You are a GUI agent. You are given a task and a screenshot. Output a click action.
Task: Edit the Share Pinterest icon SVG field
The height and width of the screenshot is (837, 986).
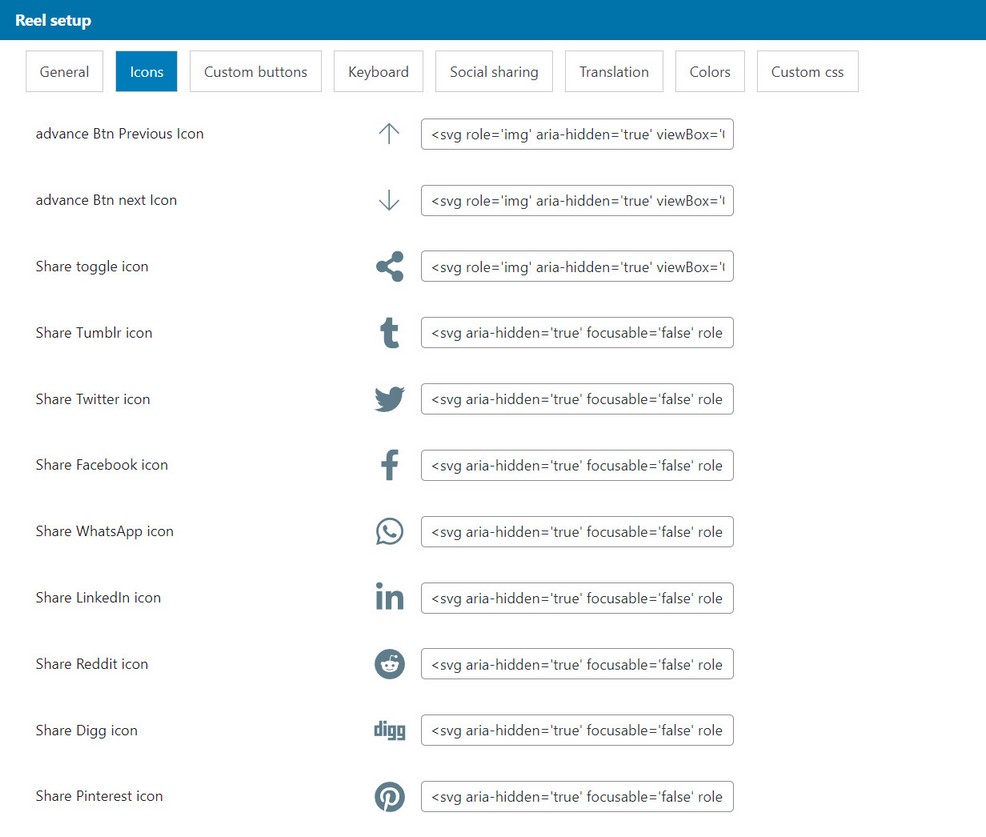coord(577,797)
